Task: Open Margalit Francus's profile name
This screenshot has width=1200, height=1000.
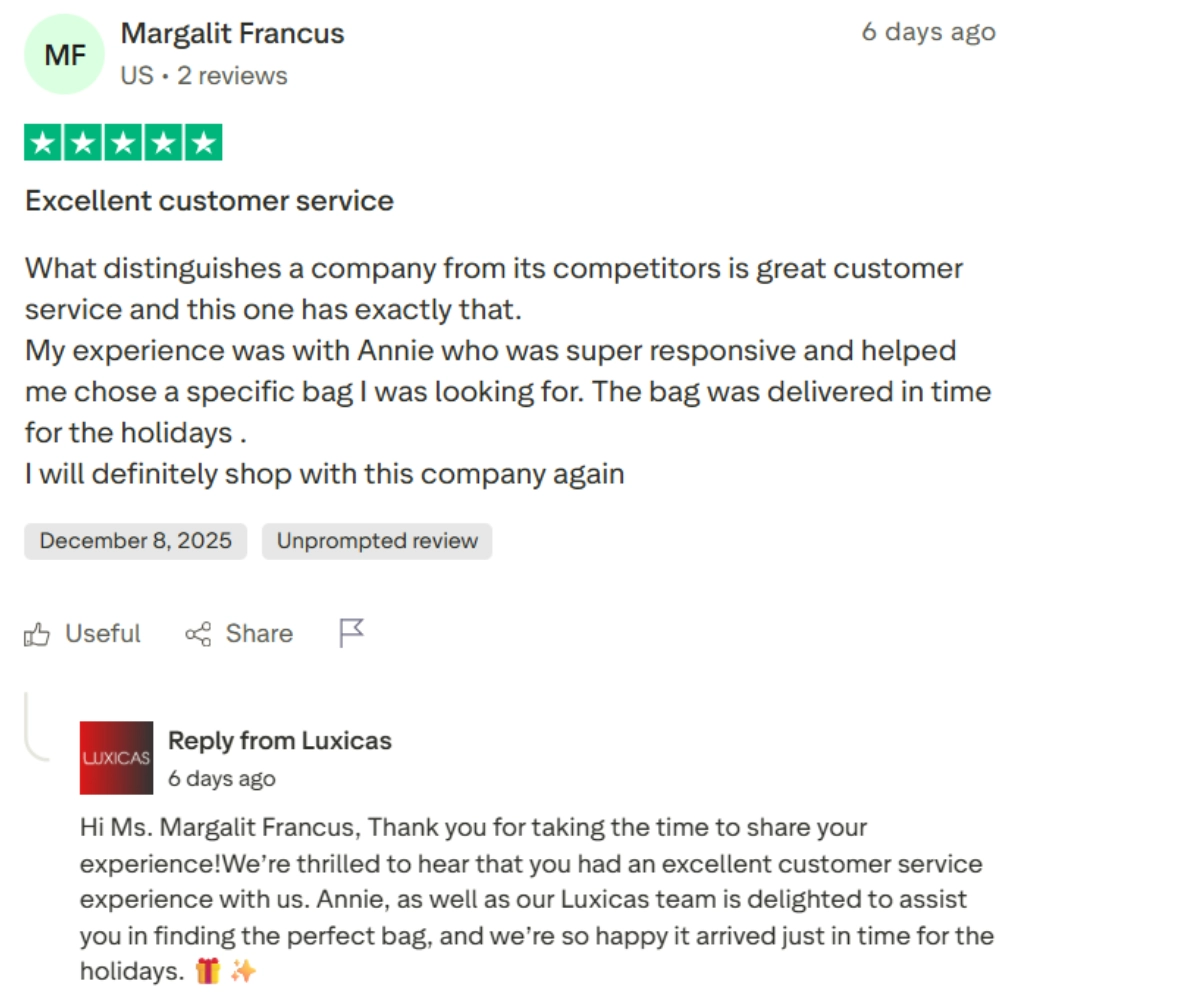Action: click(232, 33)
